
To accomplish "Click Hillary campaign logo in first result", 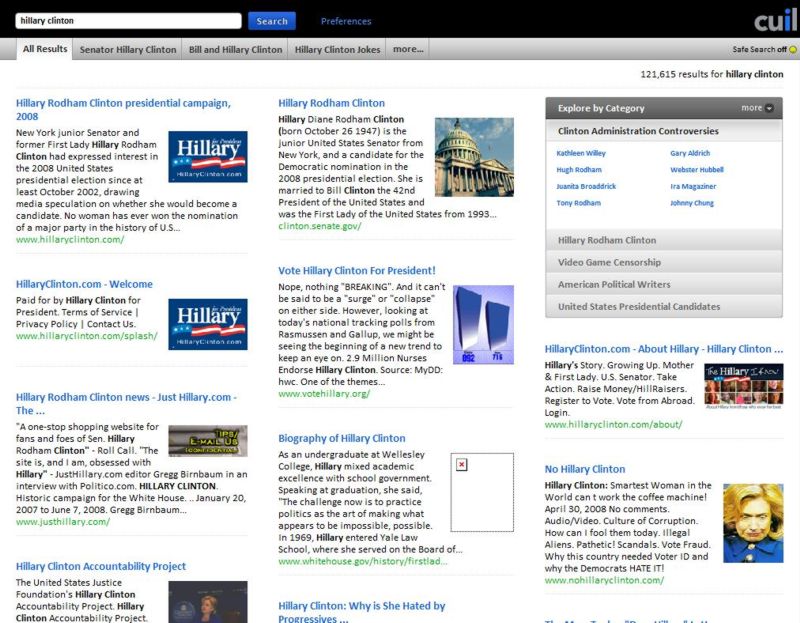I will (x=208, y=157).
